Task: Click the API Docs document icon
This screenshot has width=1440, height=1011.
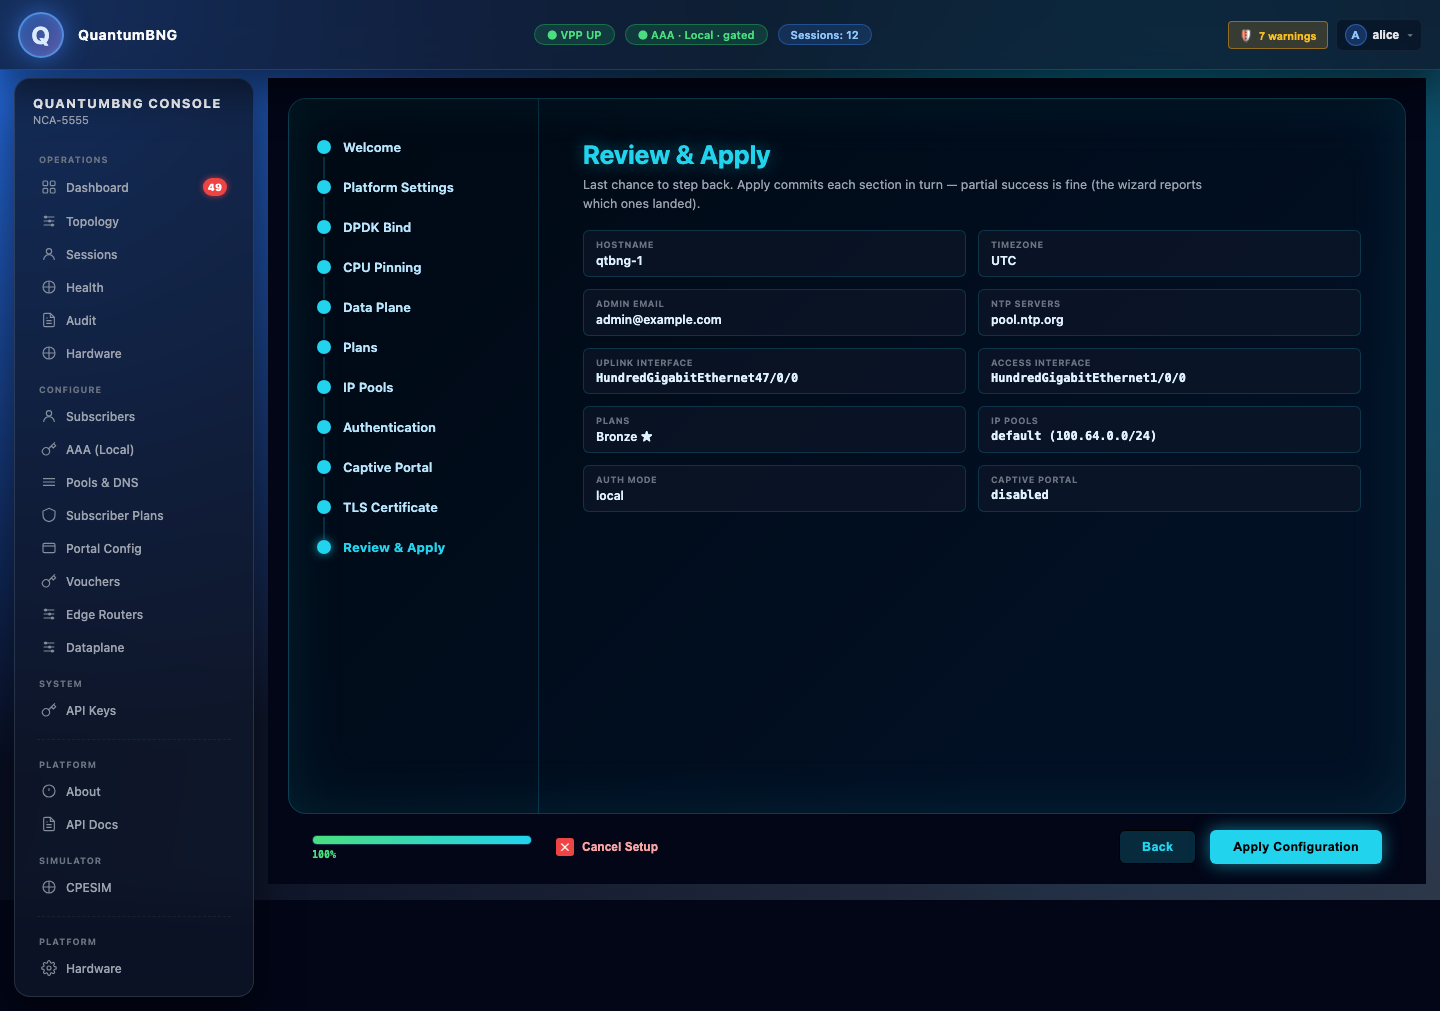Action: tap(49, 824)
